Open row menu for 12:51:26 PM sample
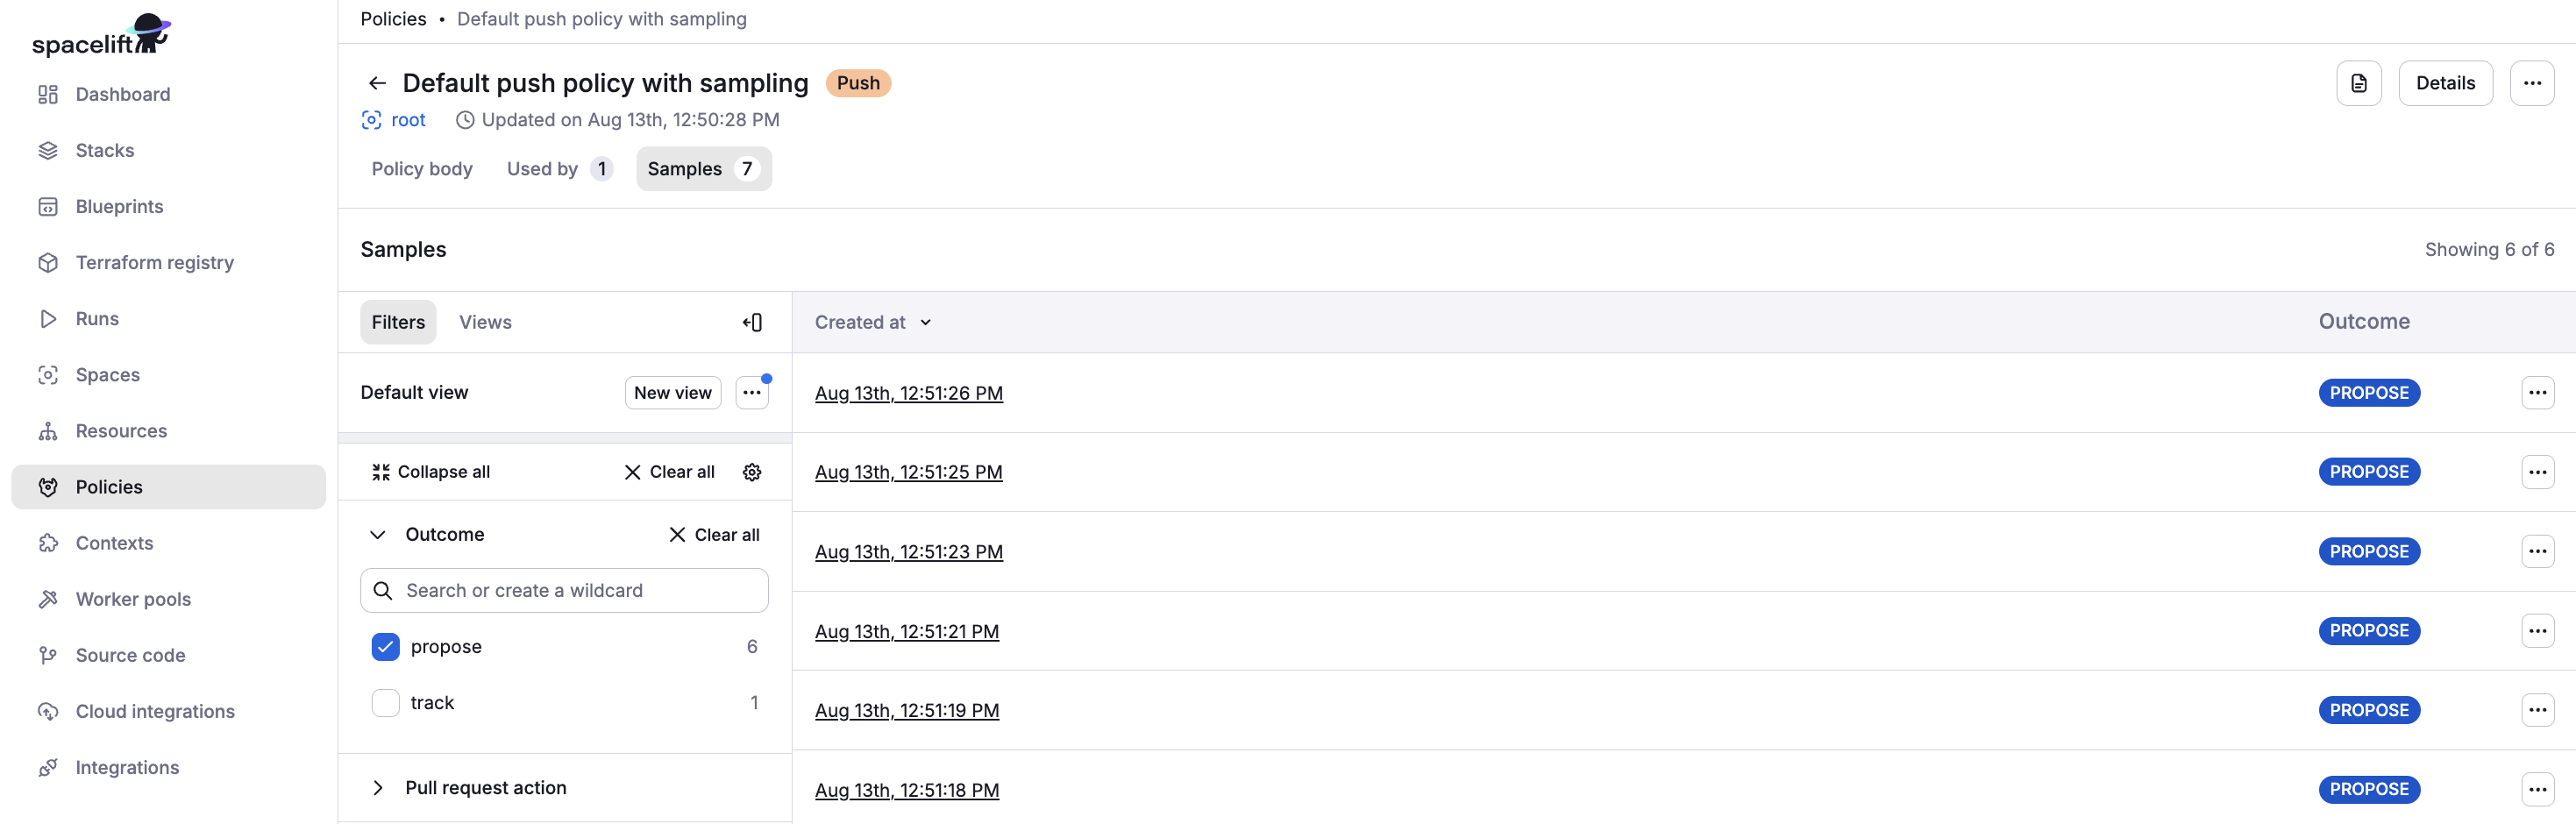2576x824 pixels. tap(2537, 393)
